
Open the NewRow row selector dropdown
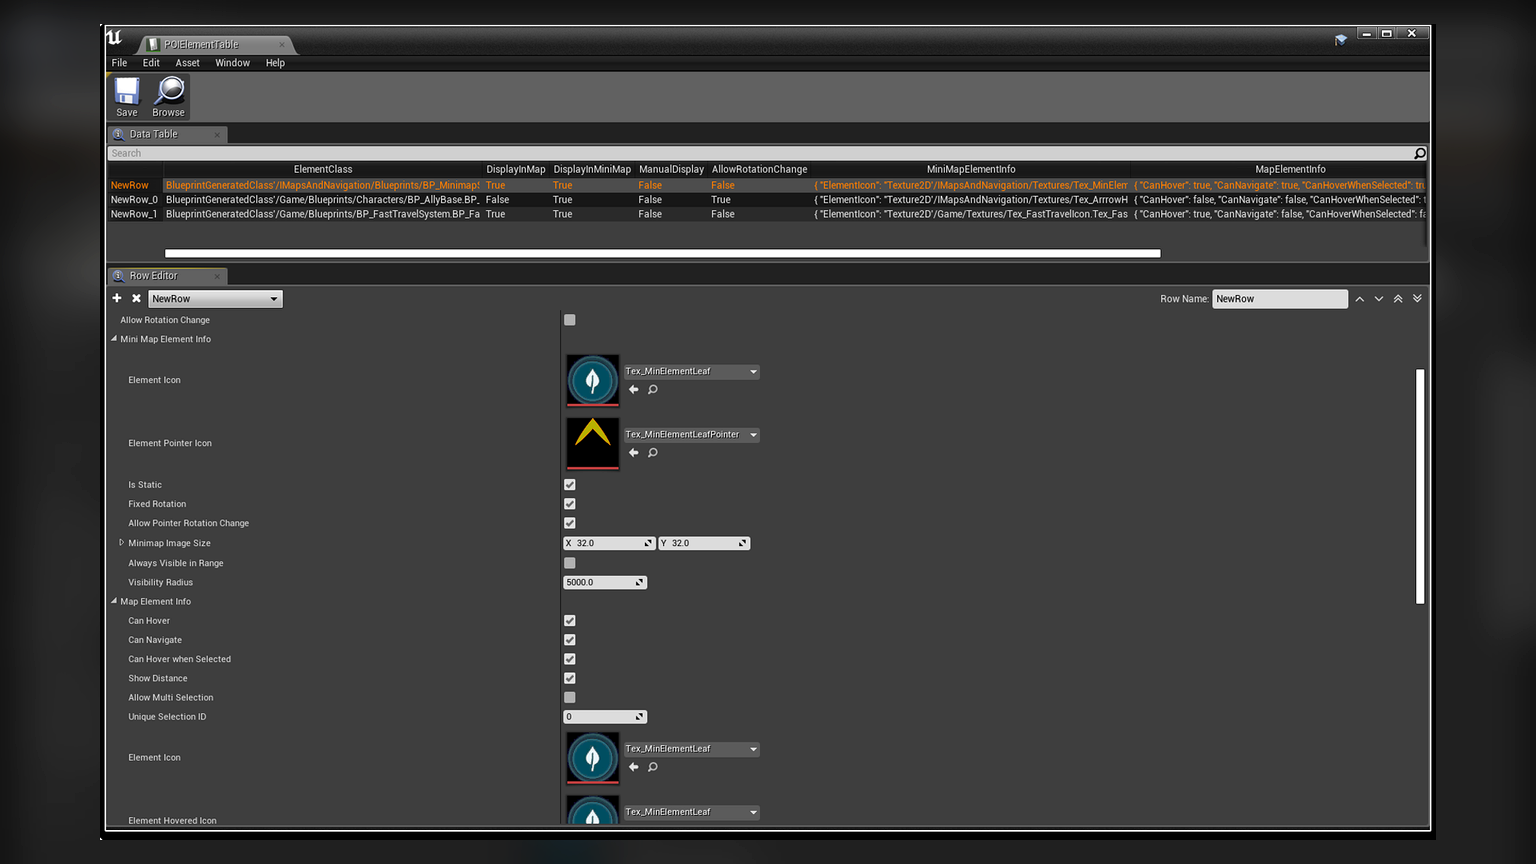click(215, 299)
